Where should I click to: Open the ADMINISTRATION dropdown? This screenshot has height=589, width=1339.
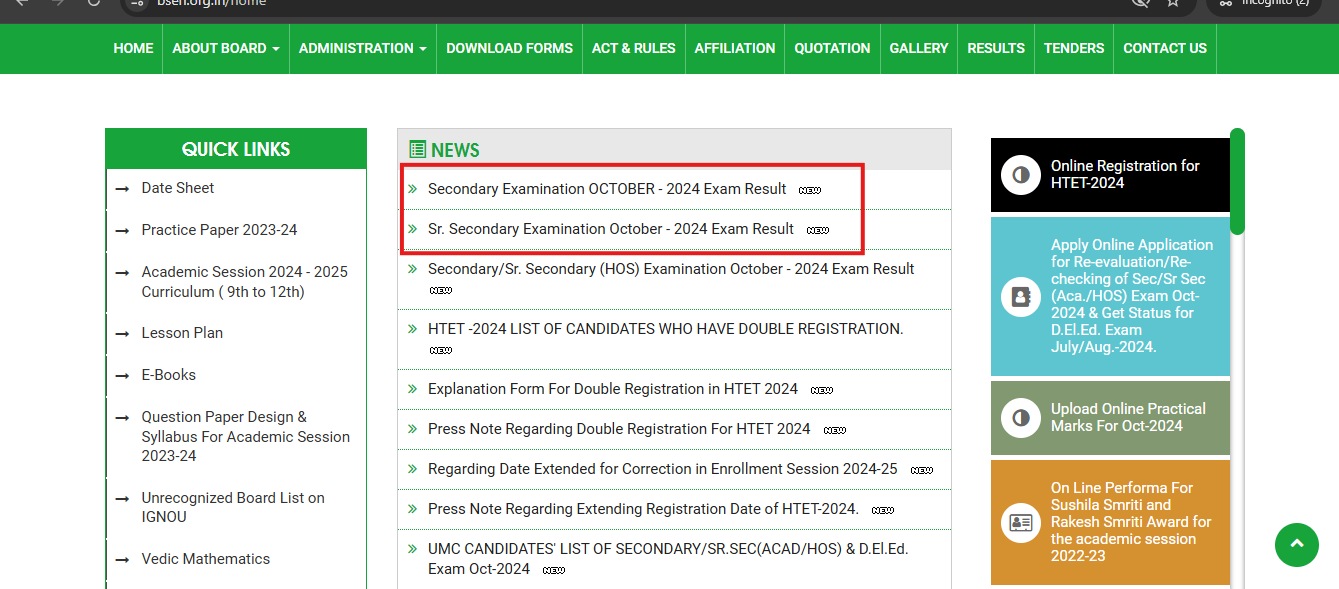362,48
